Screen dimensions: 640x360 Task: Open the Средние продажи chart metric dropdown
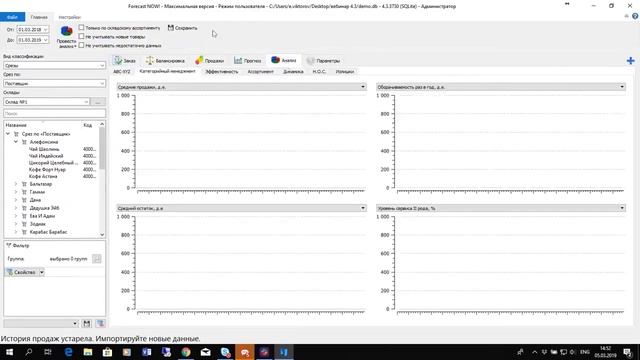(x=241, y=87)
